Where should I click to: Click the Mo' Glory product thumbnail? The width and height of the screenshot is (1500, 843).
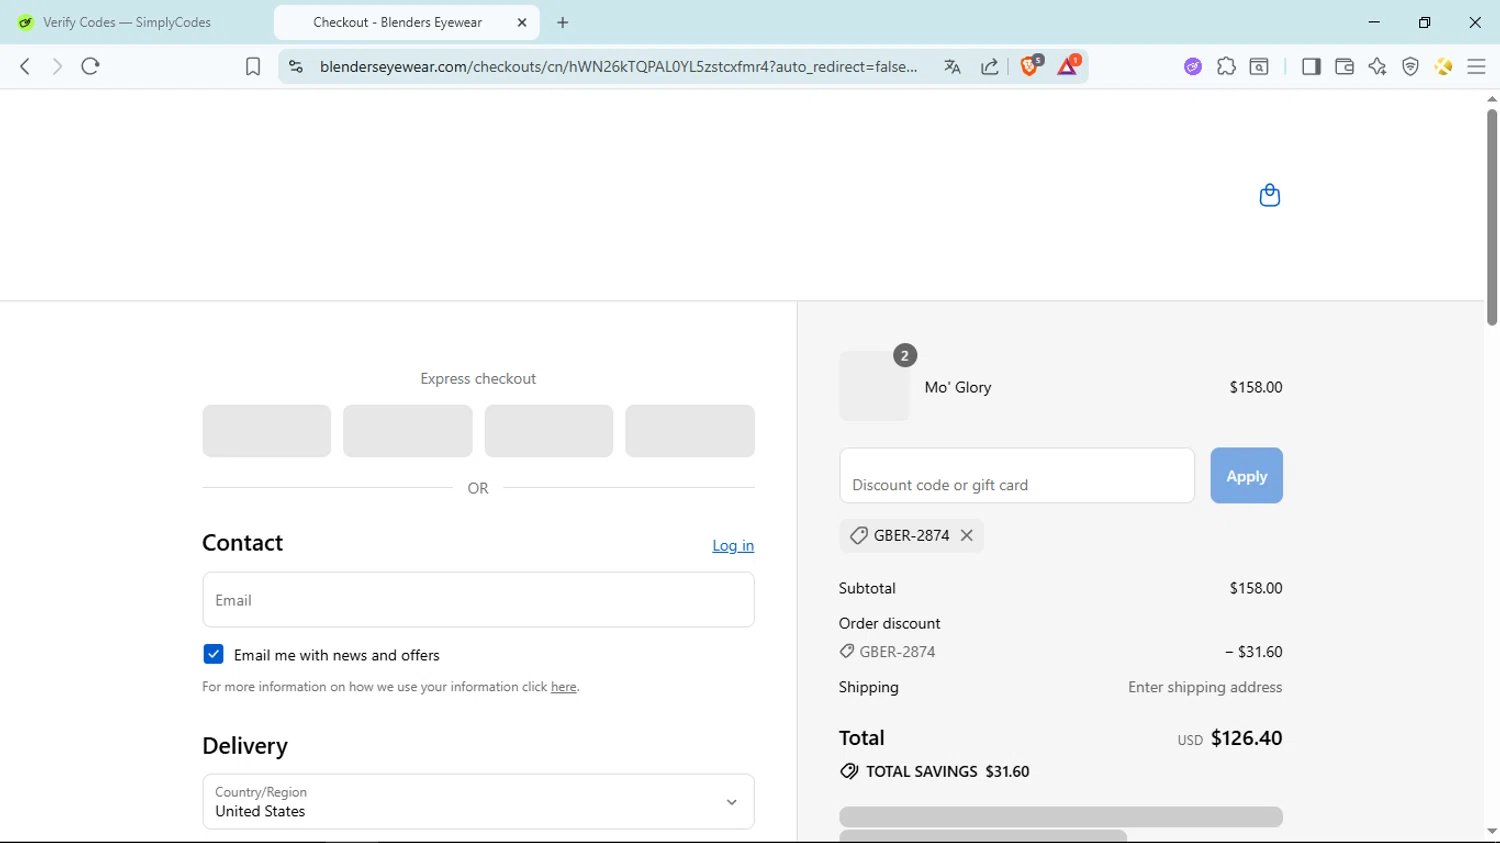pyautogui.click(x=874, y=386)
